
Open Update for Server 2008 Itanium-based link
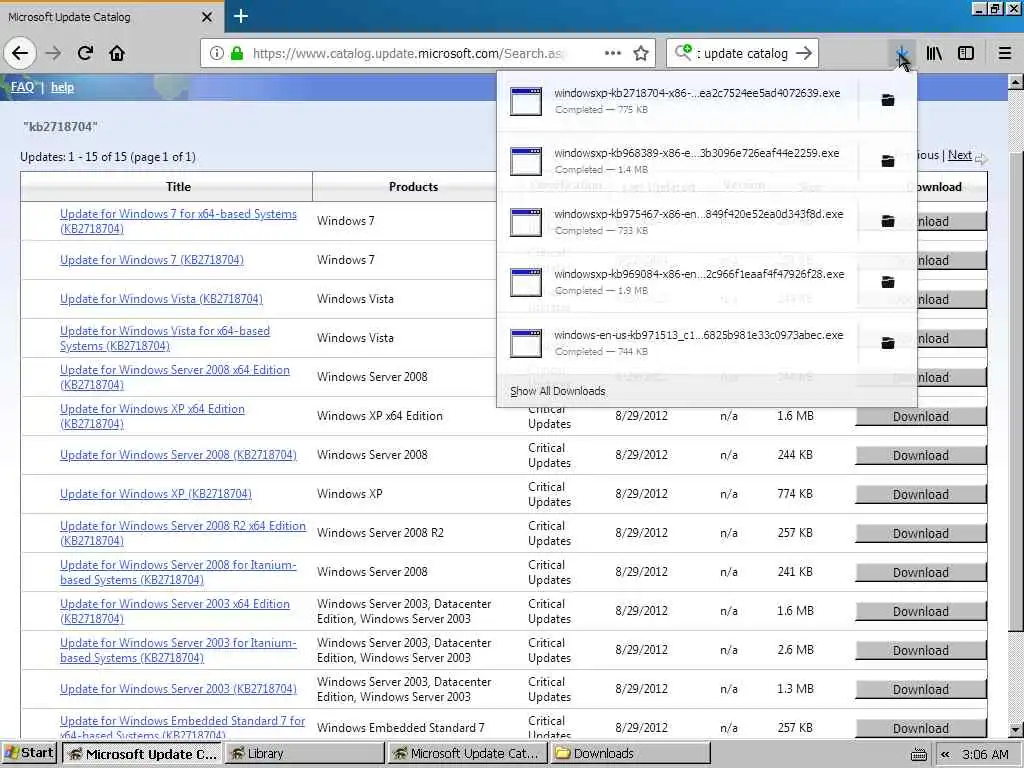coord(178,572)
